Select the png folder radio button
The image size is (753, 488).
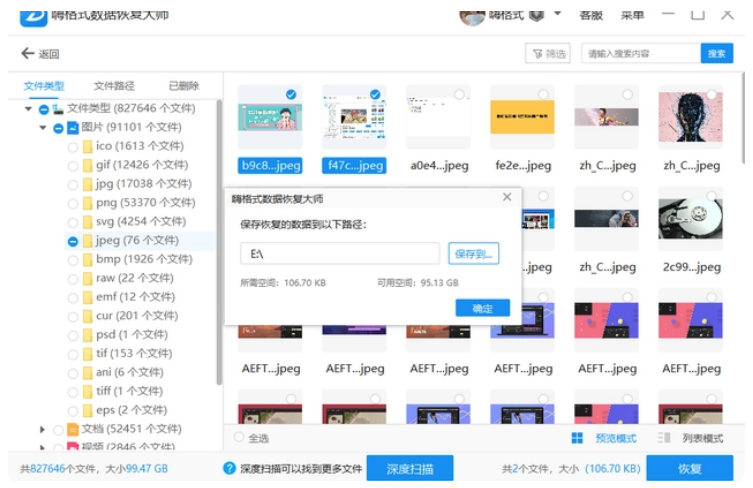click(x=73, y=204)
